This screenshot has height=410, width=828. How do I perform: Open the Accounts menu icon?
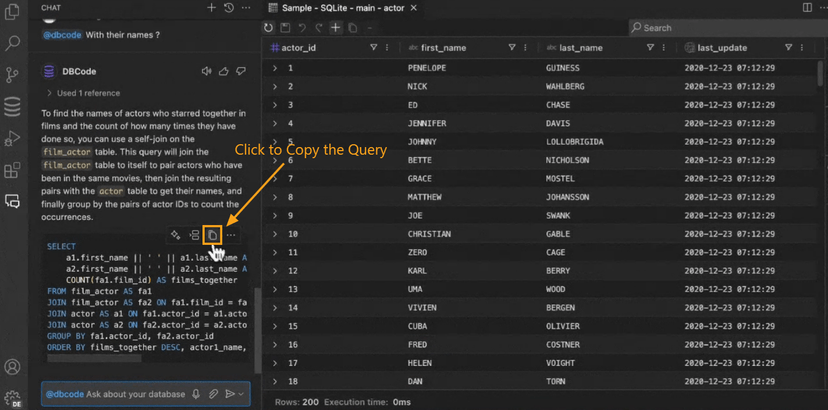pyautogui.click(x=12, y=367)
